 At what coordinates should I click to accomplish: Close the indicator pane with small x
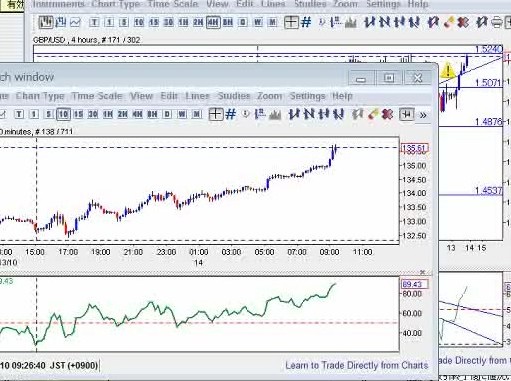[x=422, y=272]
